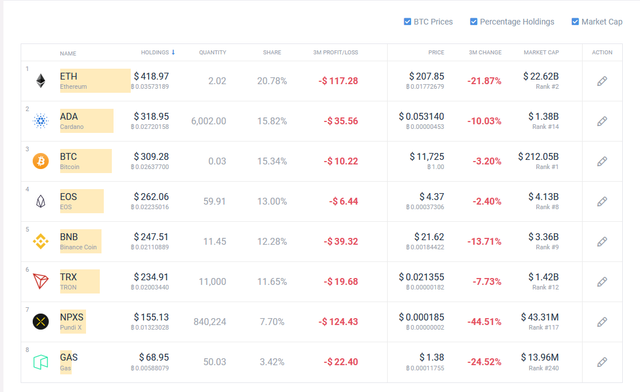
Task: Click the Quantity column header
Action: coord(213,52)
